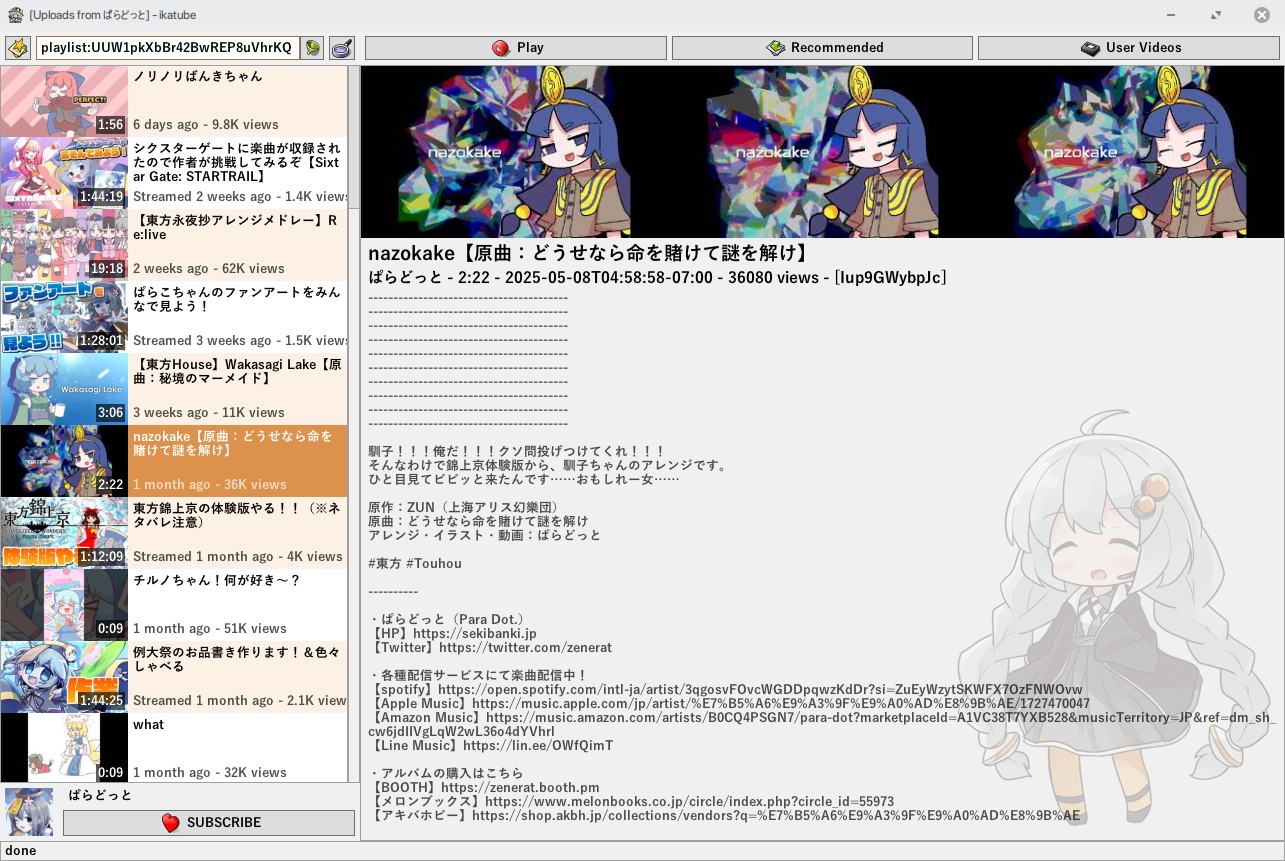Click the ぱらどっと channel avatar

click(x=29, y=811)
